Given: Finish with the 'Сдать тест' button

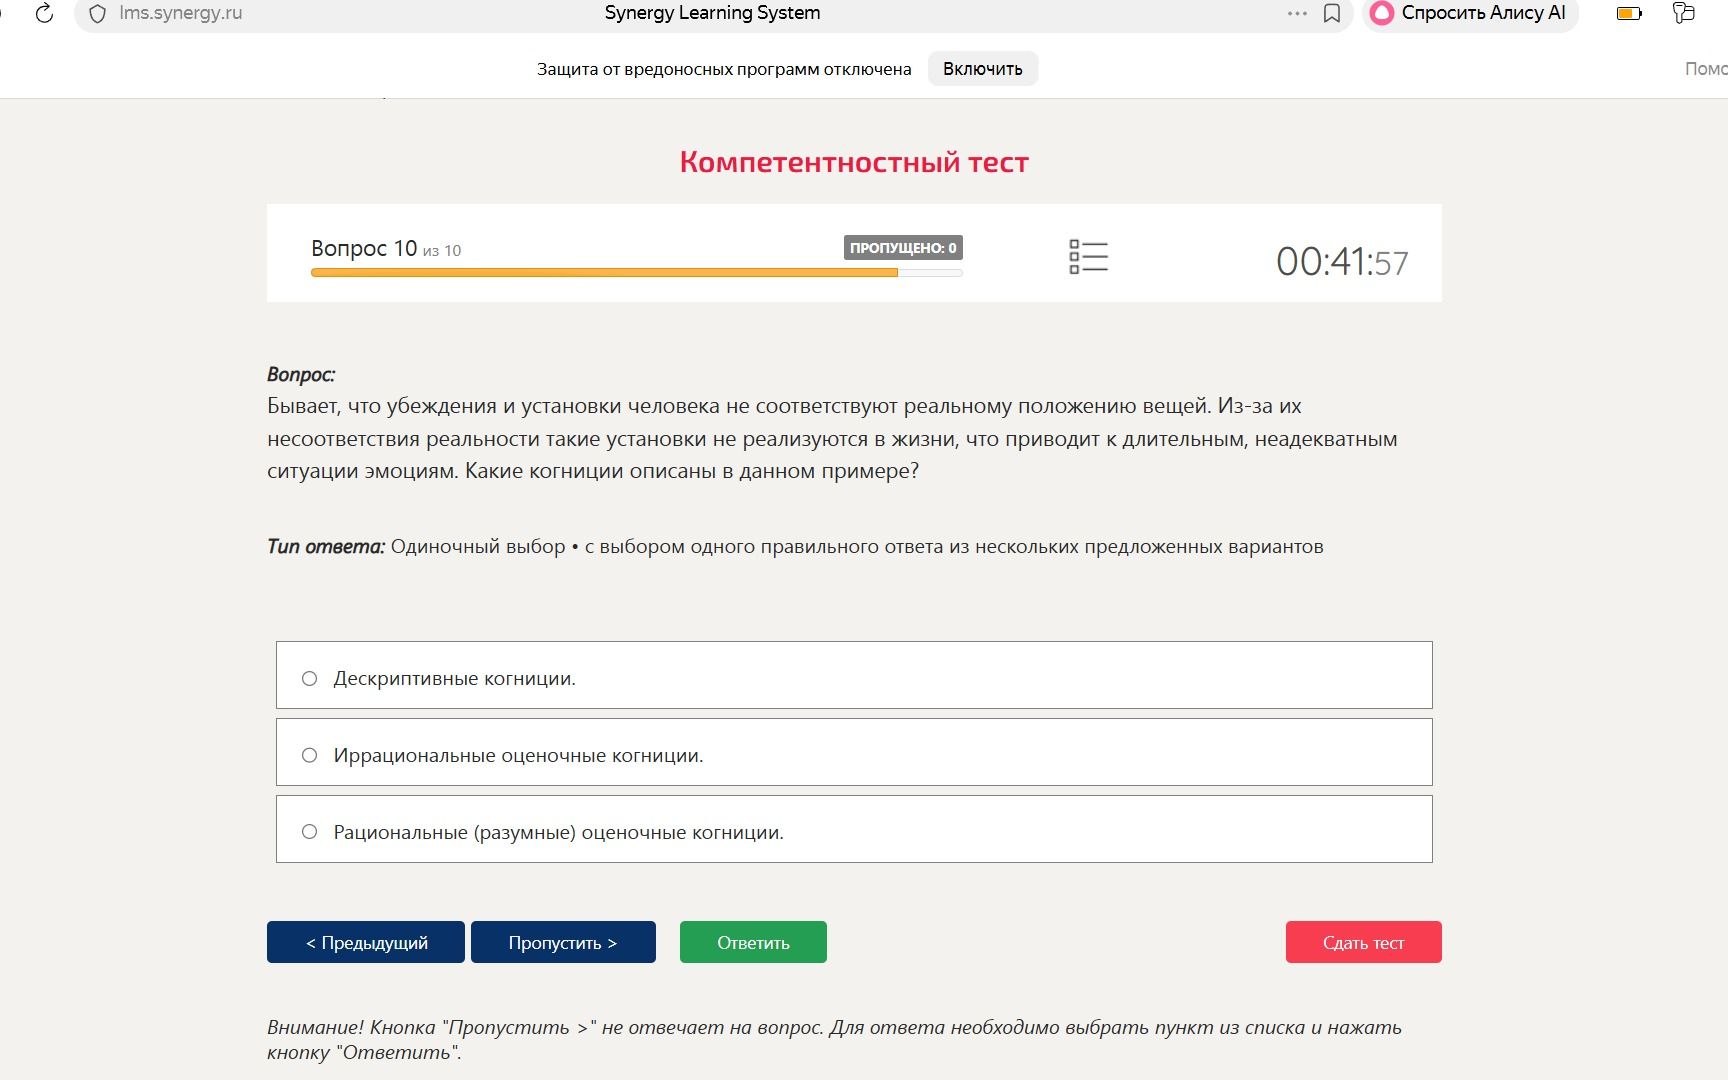Looking at the screenshot, I should click(1364, 942).
